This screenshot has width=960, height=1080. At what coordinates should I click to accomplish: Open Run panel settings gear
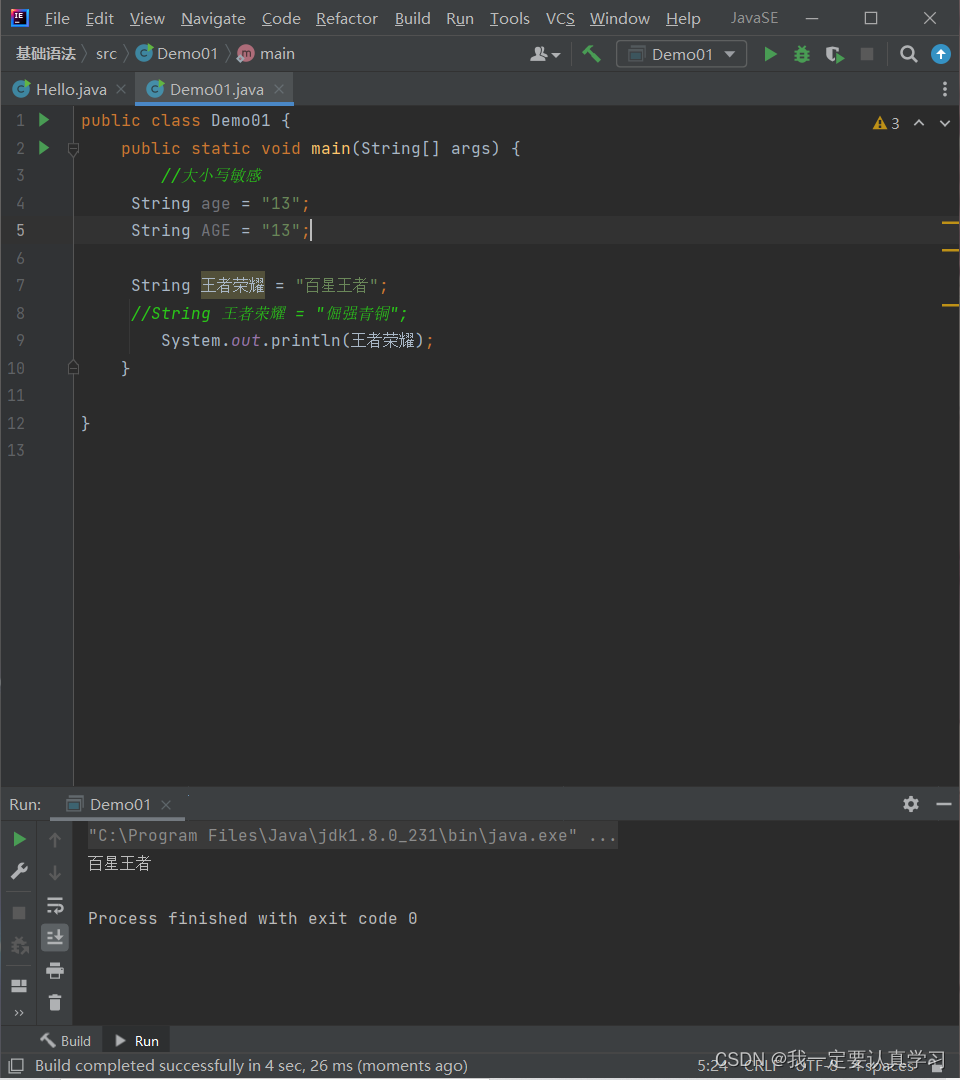click(x=911, y=804)
